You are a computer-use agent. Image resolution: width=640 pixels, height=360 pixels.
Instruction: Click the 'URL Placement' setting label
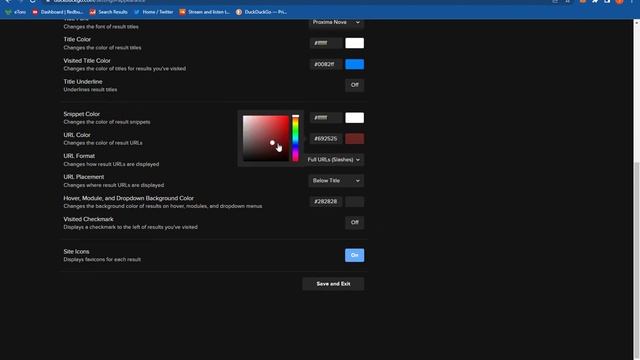[x=84, y=177]
